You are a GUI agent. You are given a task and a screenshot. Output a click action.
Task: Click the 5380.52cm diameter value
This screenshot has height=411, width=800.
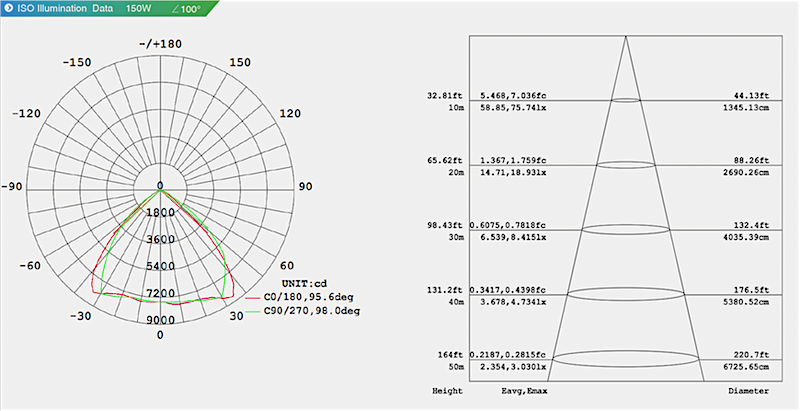pos(746,302)
